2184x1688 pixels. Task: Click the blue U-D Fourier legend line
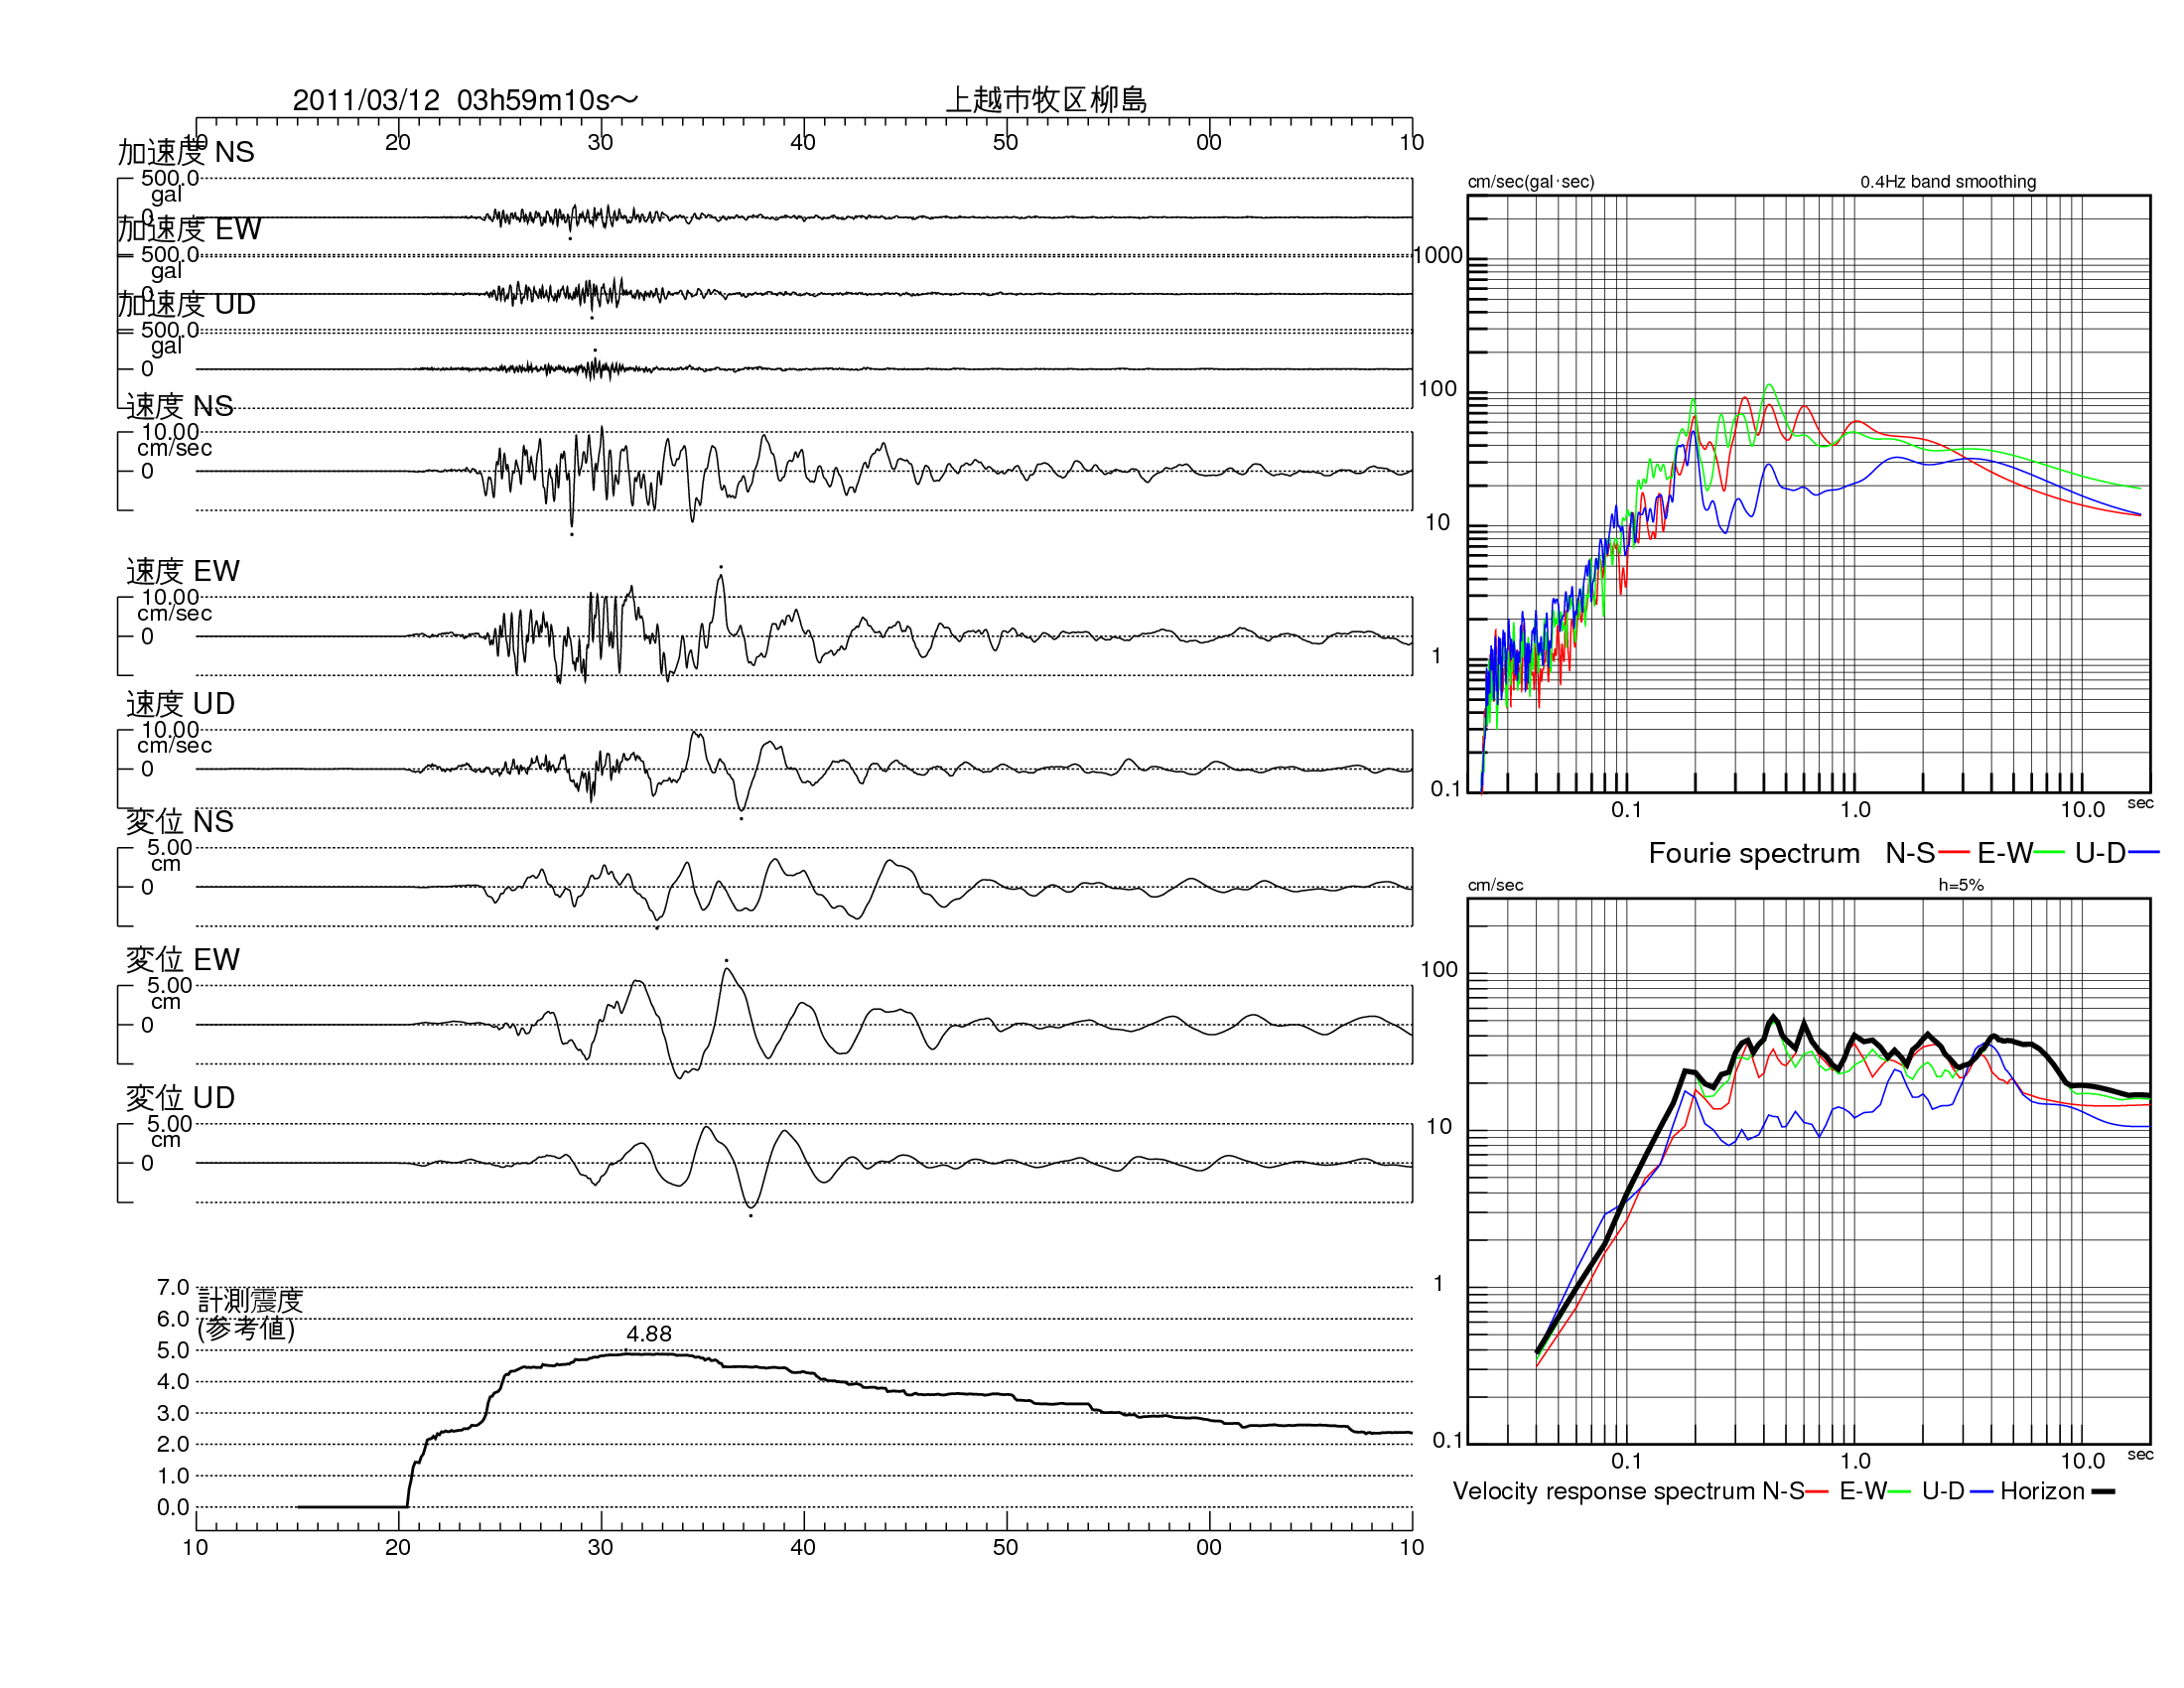(2144, 853)
